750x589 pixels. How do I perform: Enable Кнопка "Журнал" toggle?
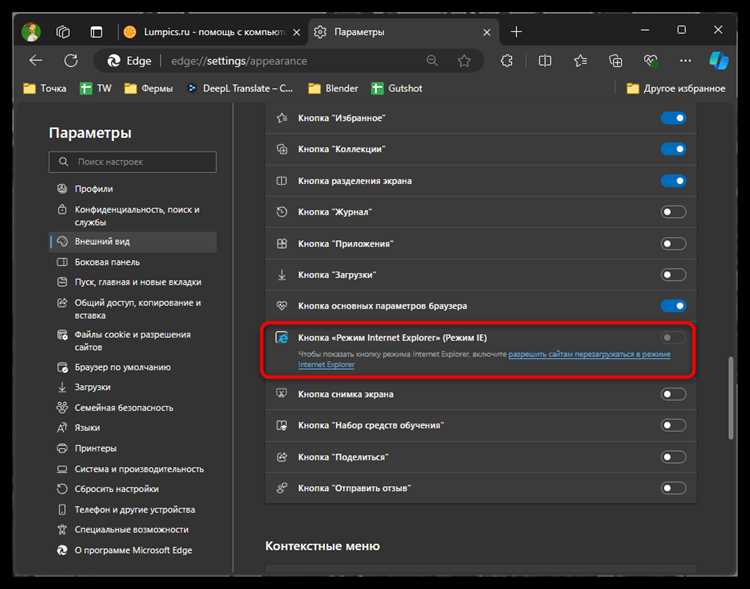tap(673, 212)
